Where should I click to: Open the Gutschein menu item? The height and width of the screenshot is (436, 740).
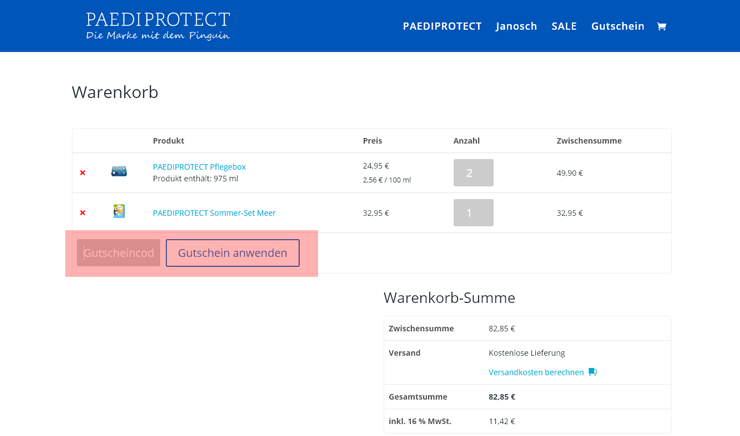click(x=617, y=26)
